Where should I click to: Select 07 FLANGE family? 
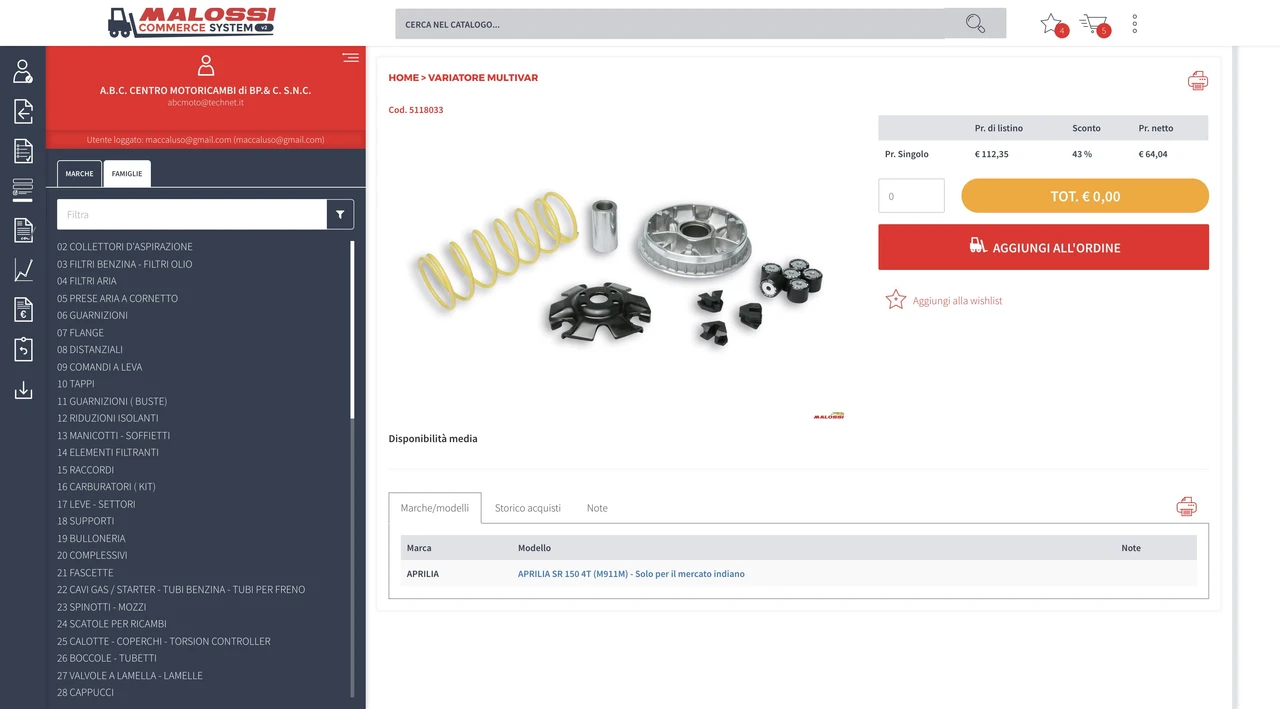(80, 332)
